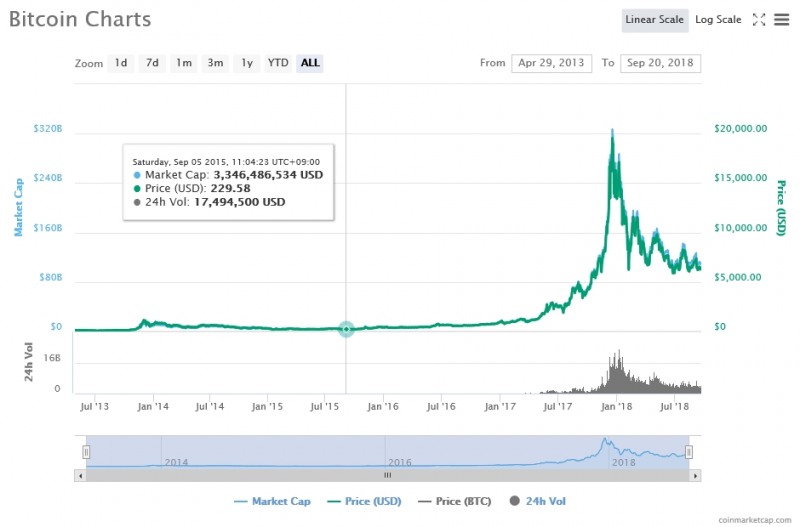Click the 2018 navigator label
800x527 pixels.
[623, 462]
